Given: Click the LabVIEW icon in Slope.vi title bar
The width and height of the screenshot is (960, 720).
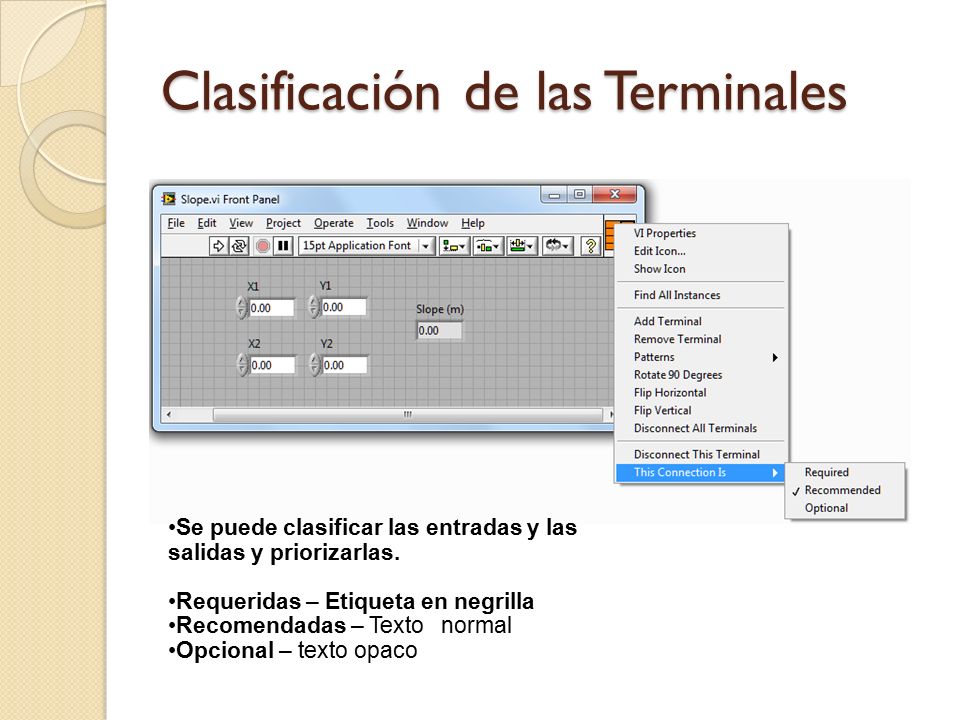Looking at the screenshot, I should (168, 199).
